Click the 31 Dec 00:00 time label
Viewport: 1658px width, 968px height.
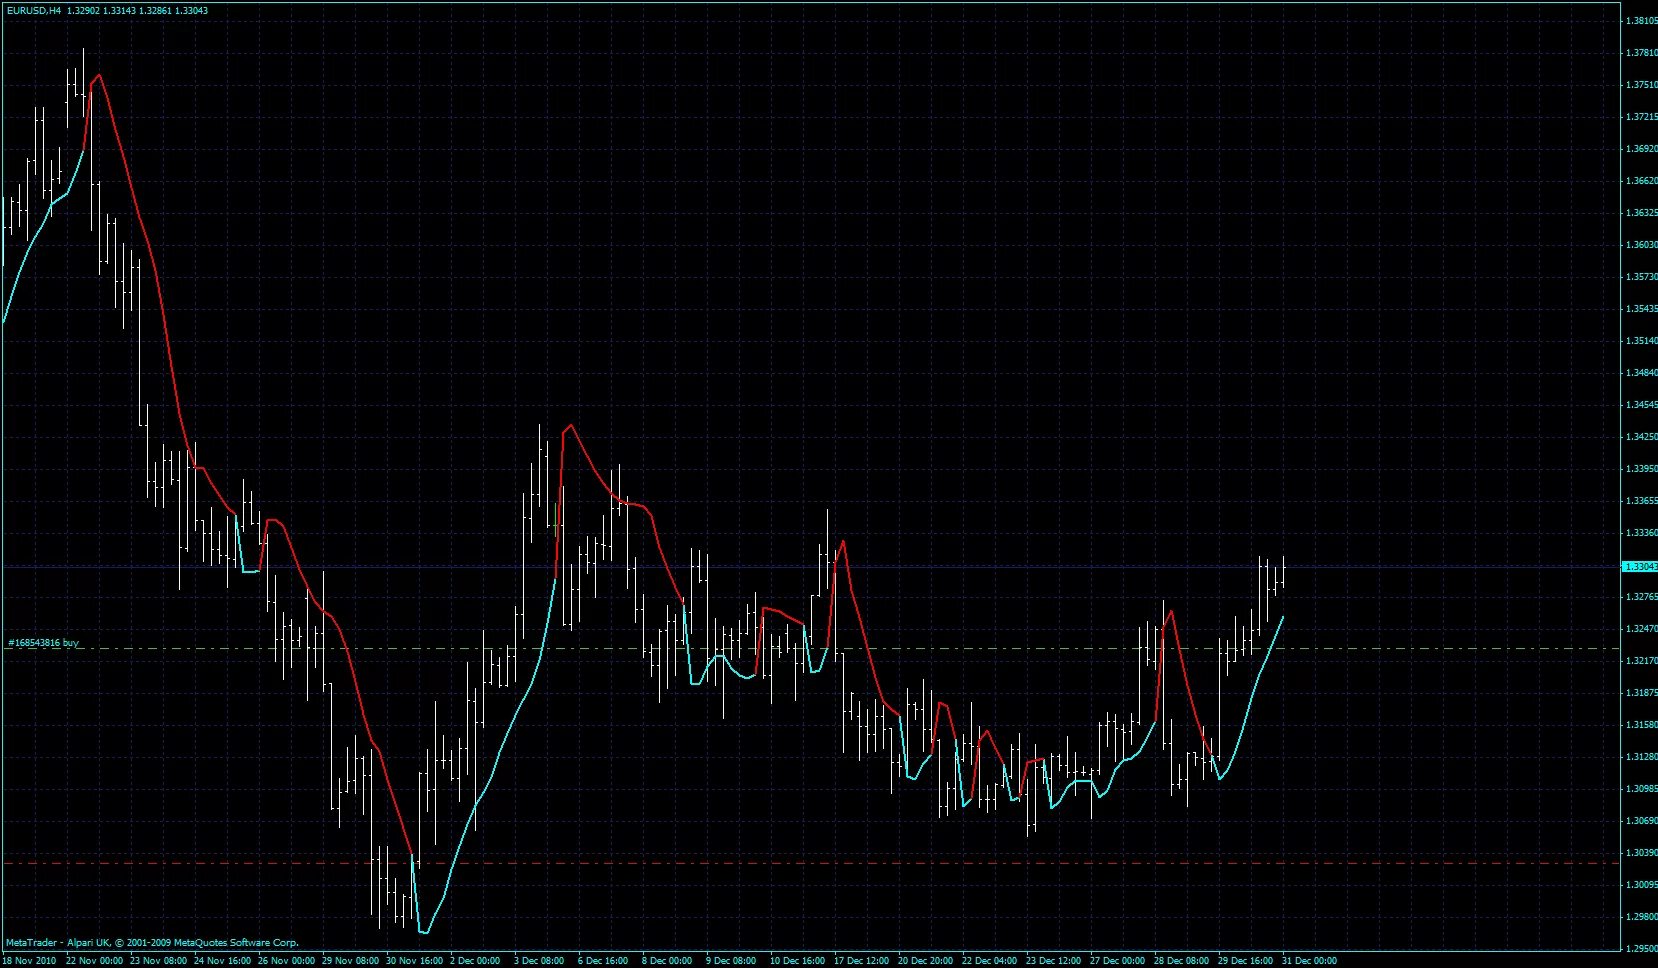1310,961
